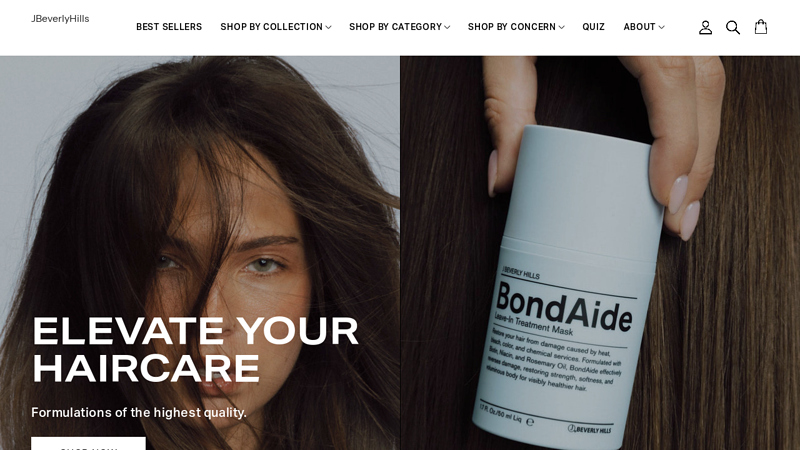Viewport: 800px width, 450px height.
Task: Select the About navigation item
Action: point(639,27)
